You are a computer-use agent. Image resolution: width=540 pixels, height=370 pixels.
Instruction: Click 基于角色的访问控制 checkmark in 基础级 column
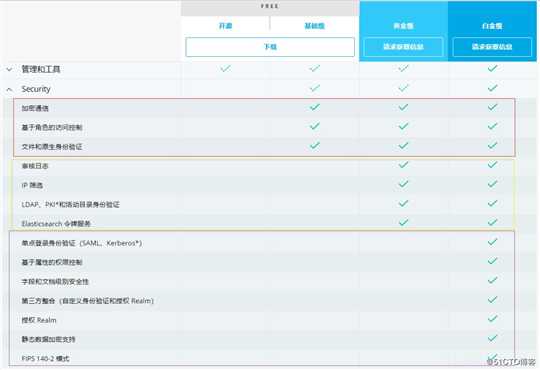click(x=314, y=126)
